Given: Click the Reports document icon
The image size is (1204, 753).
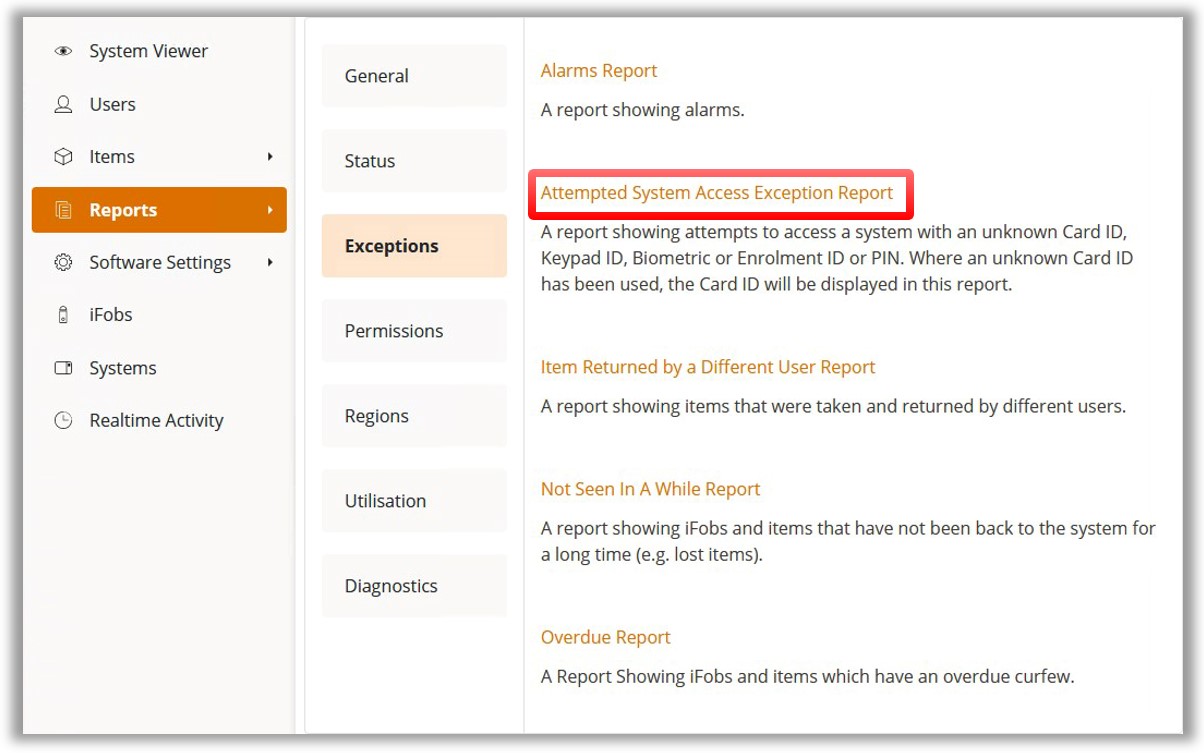Looking at the screenshot, I should point(63,210).
